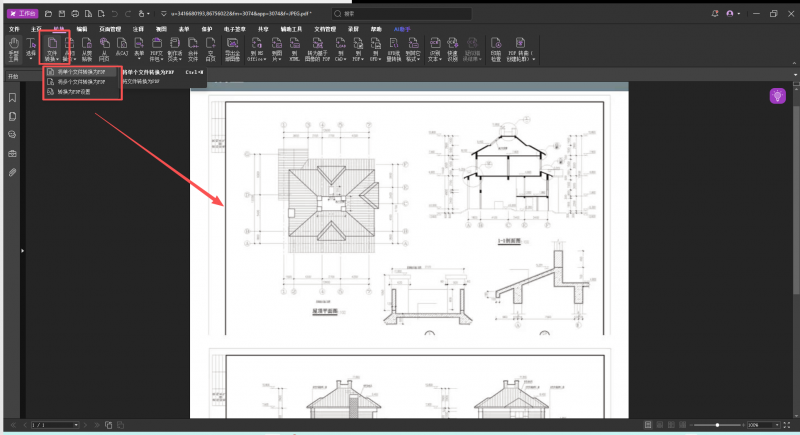
Task: Switch to the Edit (编辑) tab
Action: pos(82,29)
